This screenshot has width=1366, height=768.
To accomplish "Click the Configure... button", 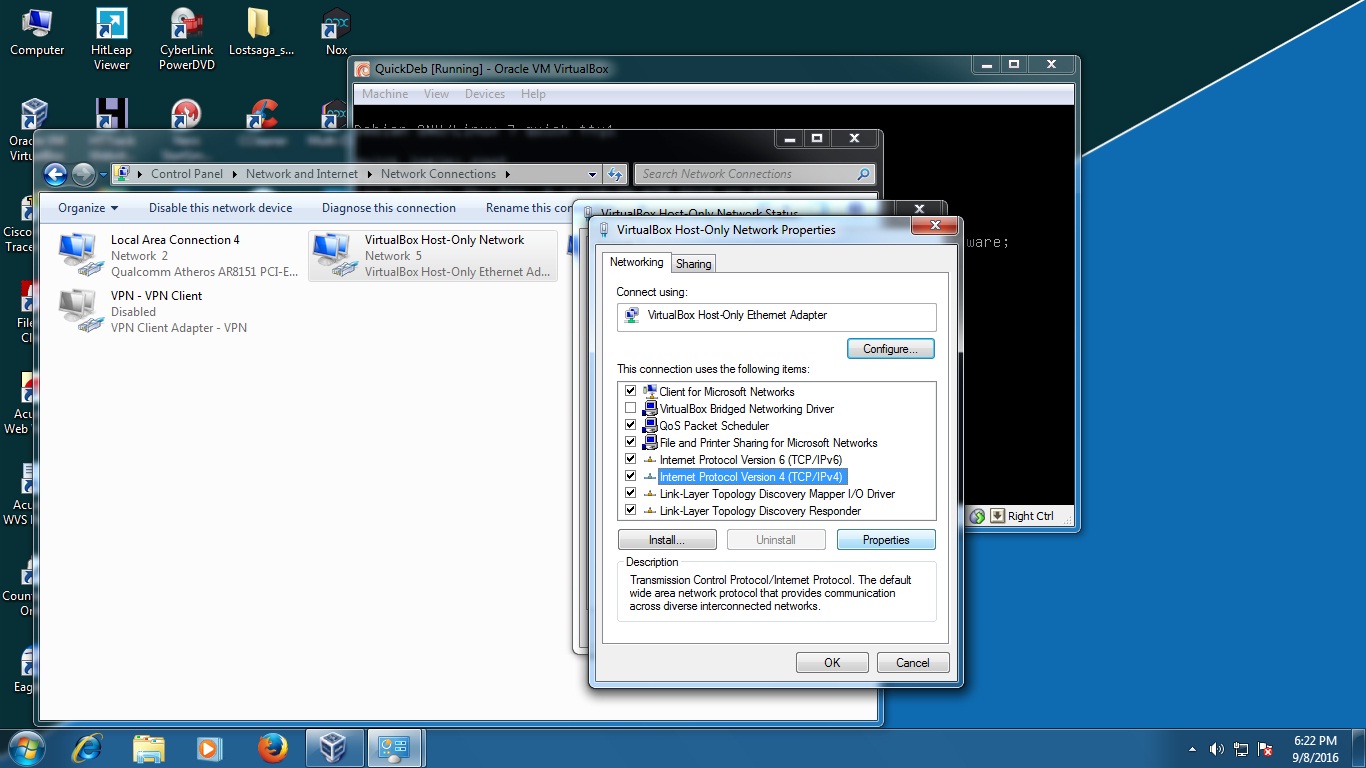I will coord(891,349).
